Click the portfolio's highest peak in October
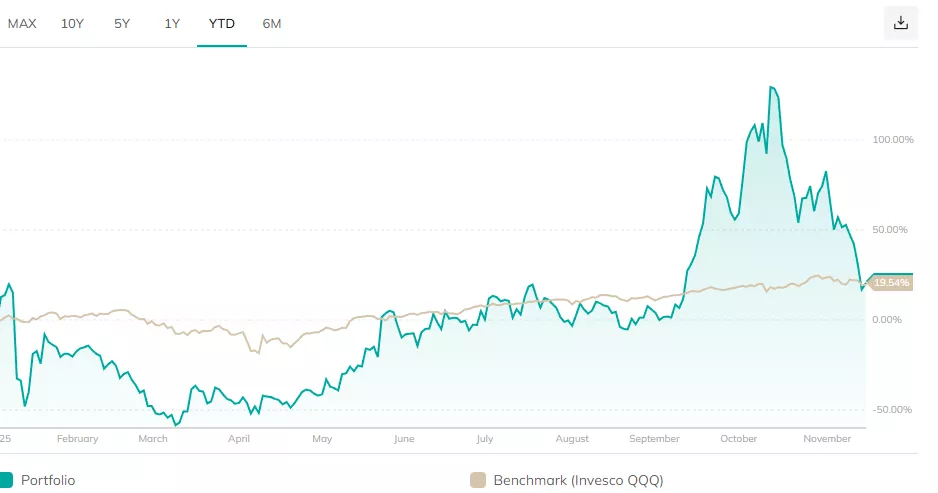The image size is (938, 493). pos(771,87)
